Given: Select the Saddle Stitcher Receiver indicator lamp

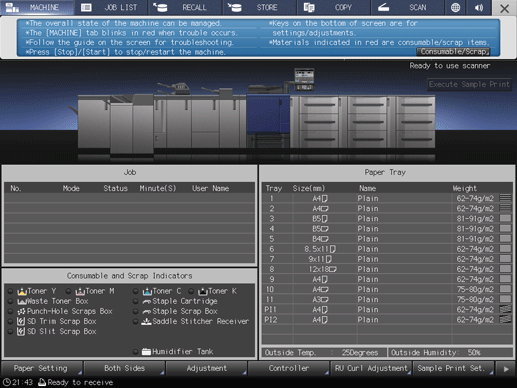Looking at the screenshot, I should tap(135, 321).
